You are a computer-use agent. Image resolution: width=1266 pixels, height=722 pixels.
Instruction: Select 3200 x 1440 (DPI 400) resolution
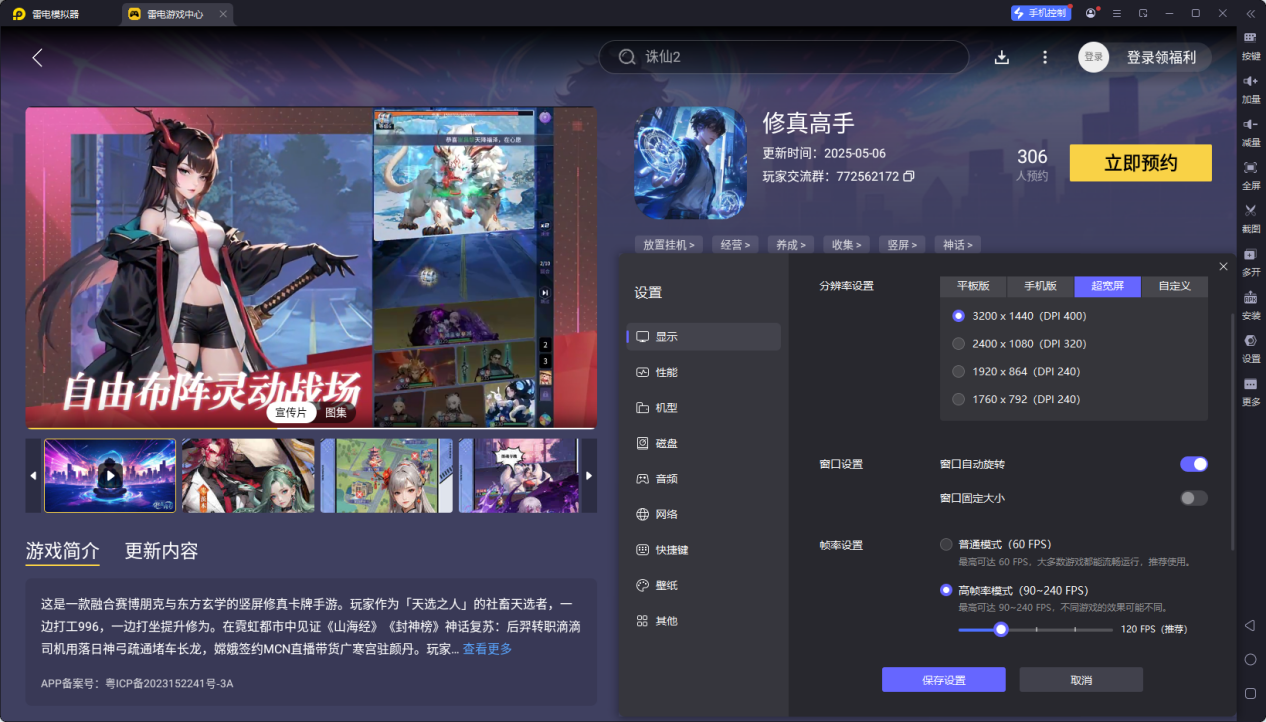coord(1019,316)
